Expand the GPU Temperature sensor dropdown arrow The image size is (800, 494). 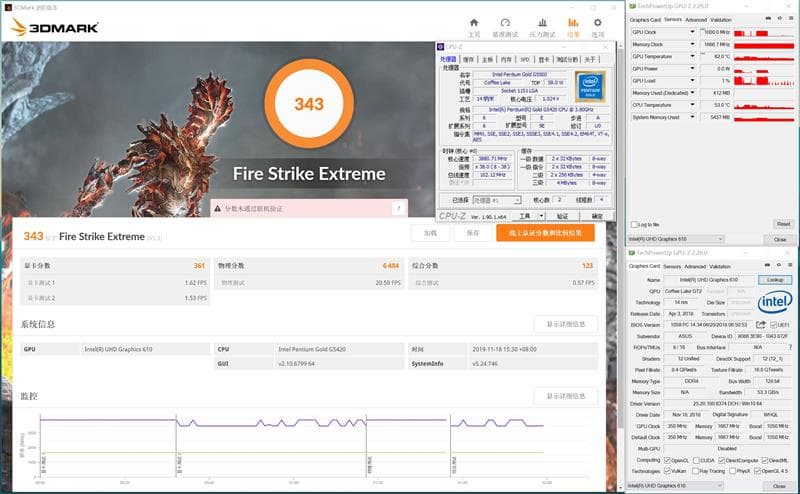pos(692,57)
